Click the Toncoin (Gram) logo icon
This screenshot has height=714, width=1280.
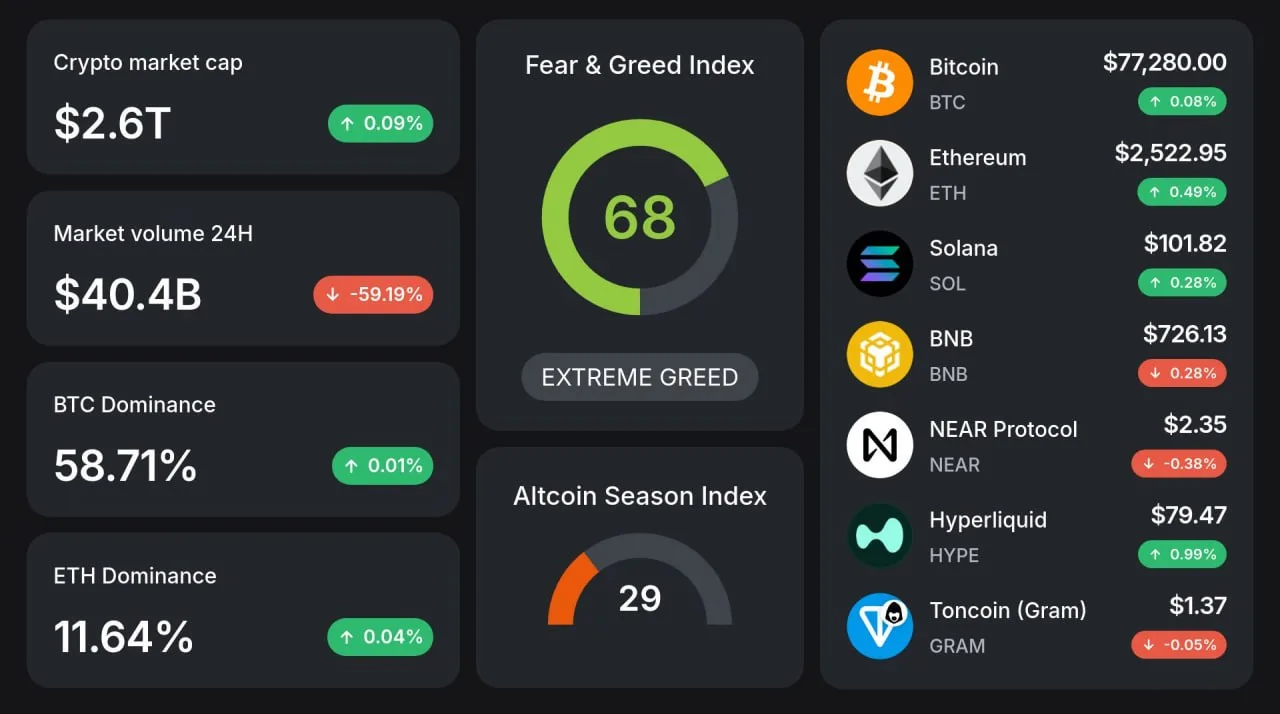[x=880, y=626]
